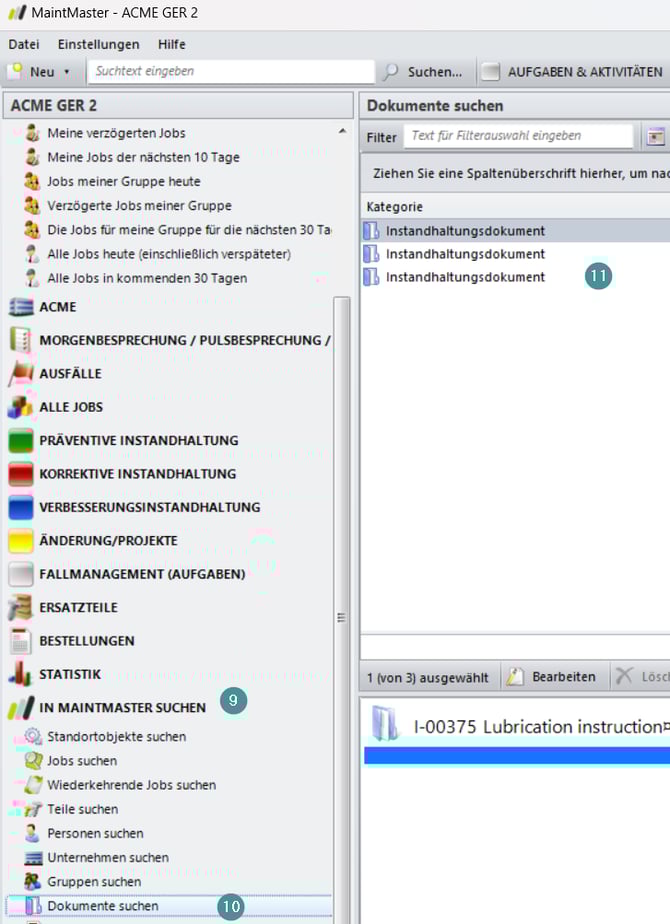Image resolution: width=670 pixels, height=924 pixels.
Task: Click the Ausfälle flag icon
Action: [21, 373]
